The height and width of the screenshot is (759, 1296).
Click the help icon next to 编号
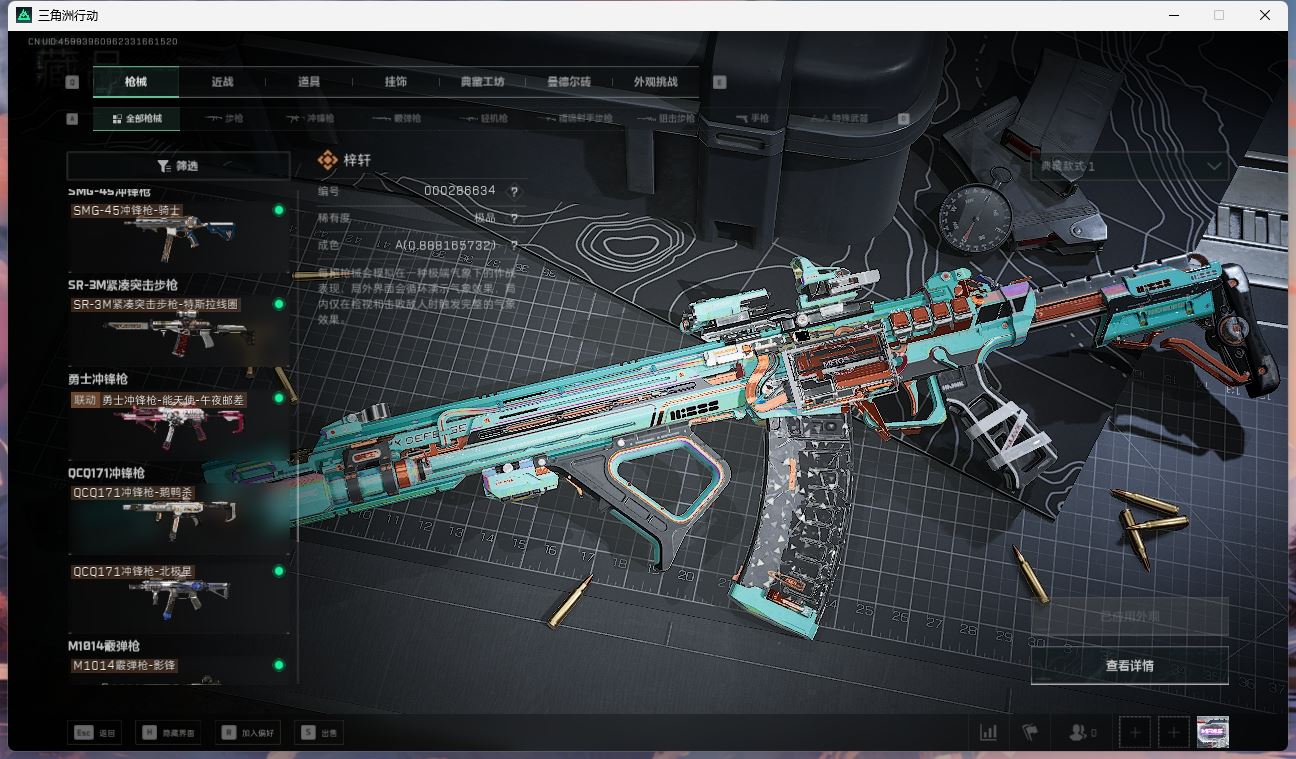(x=515, y=191)
